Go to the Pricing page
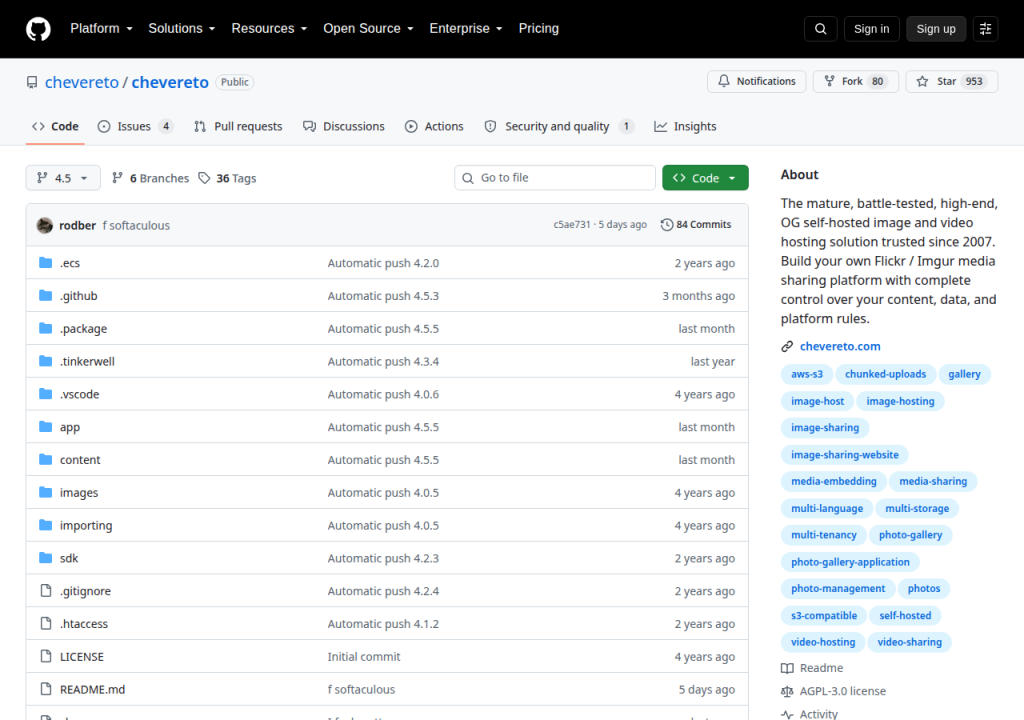 coord(539,29)
